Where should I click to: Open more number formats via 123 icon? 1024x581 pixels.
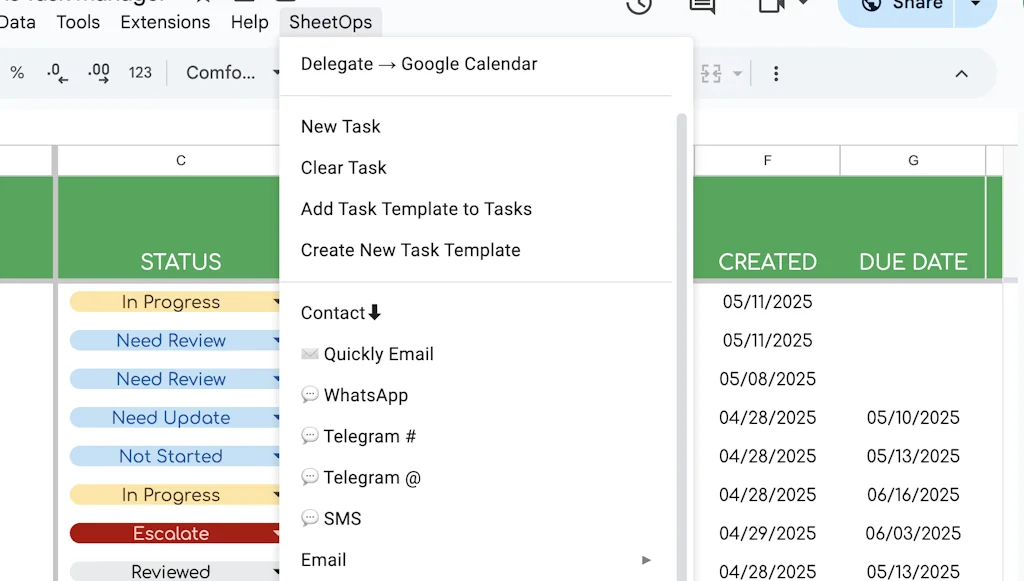[140, 73]
